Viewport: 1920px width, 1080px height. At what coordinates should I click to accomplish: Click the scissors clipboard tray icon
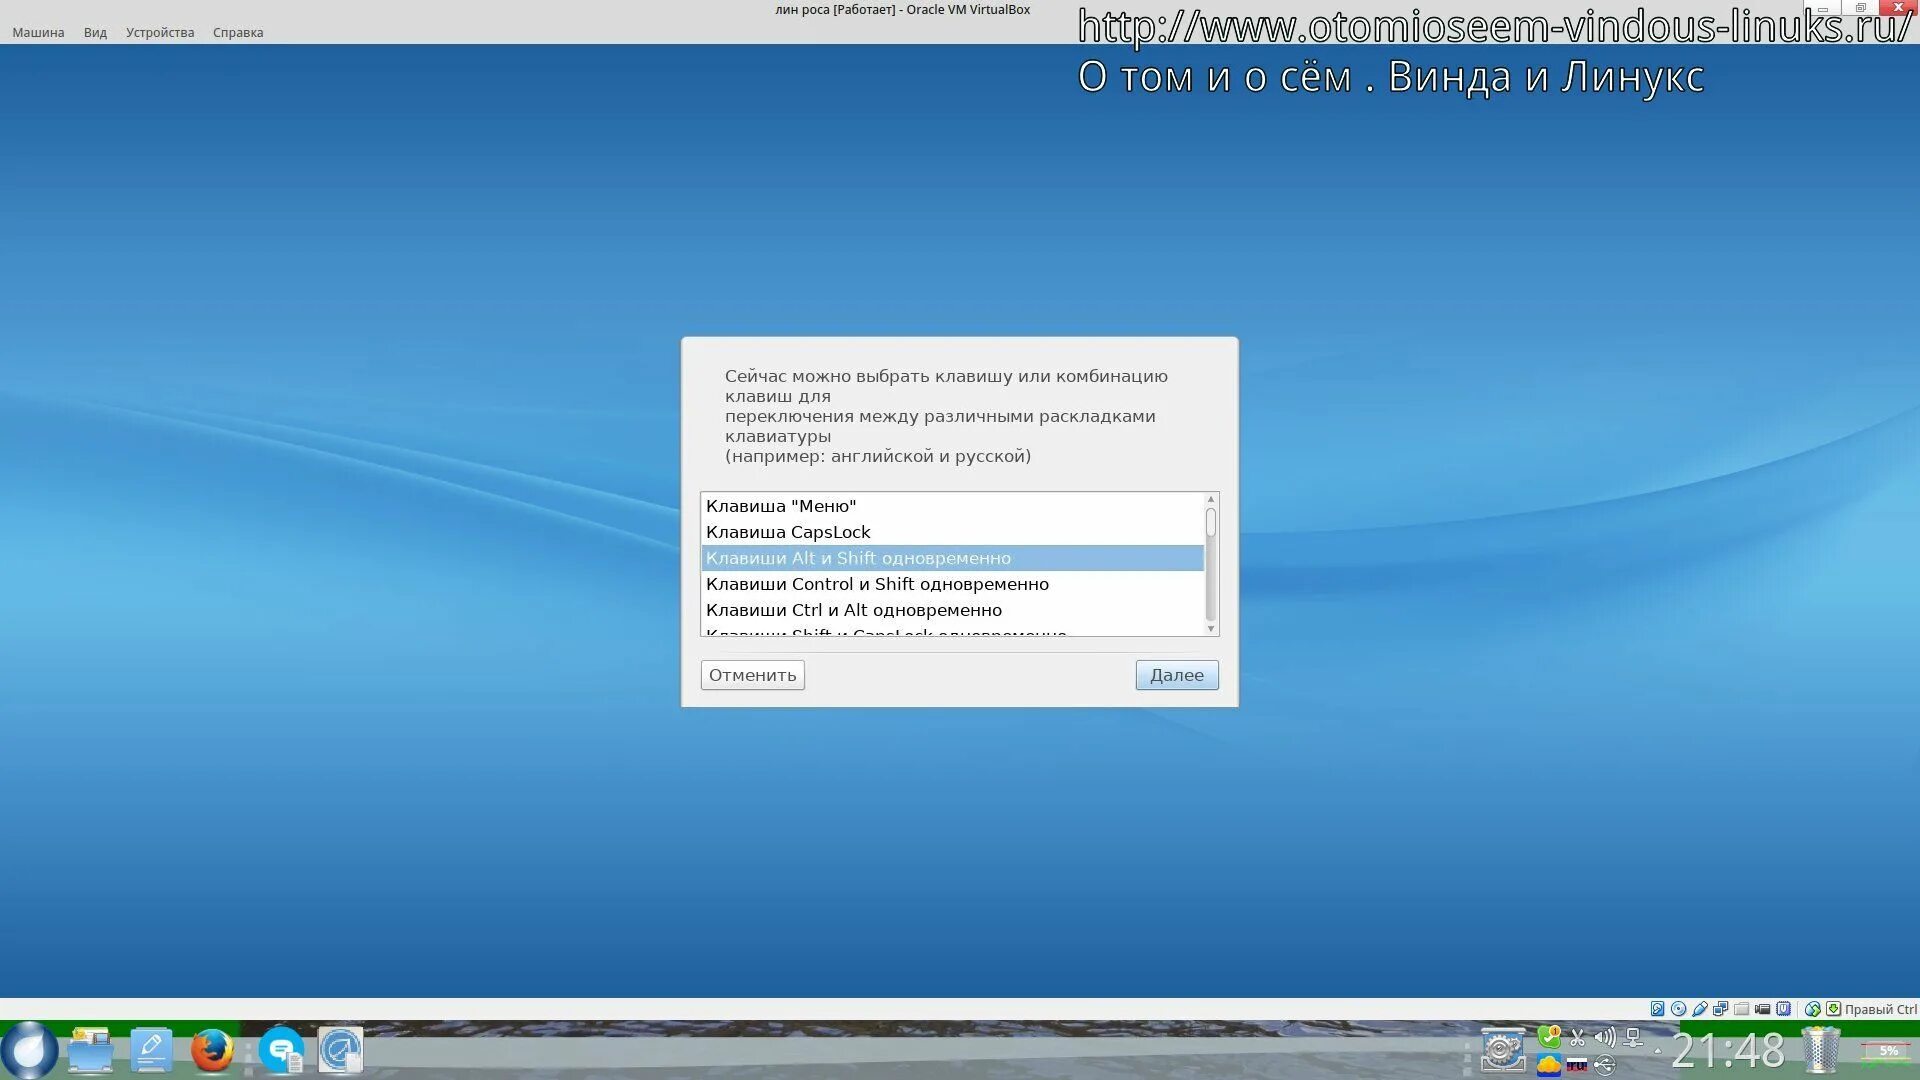(1577, 1038)
